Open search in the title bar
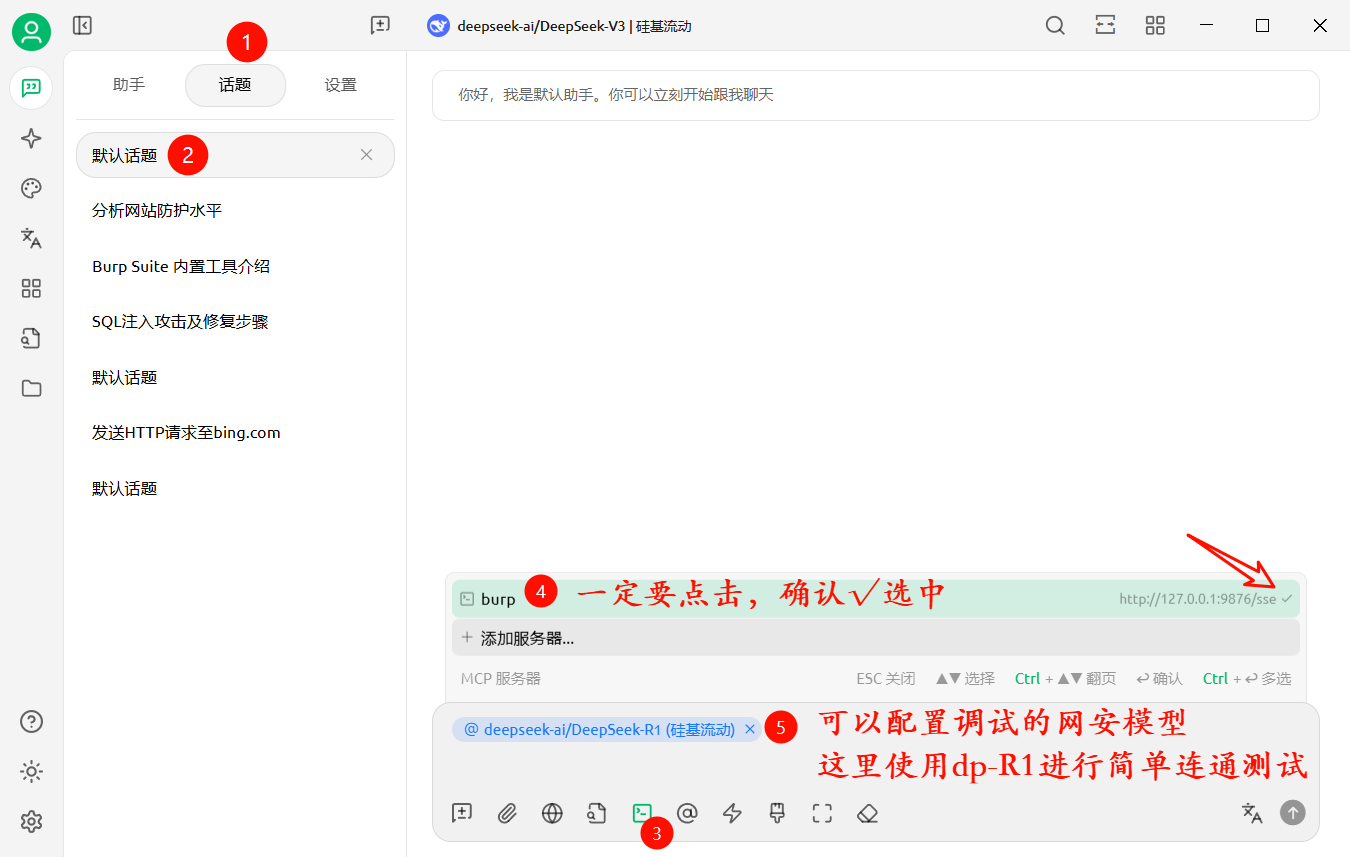 pos(1055,26)
